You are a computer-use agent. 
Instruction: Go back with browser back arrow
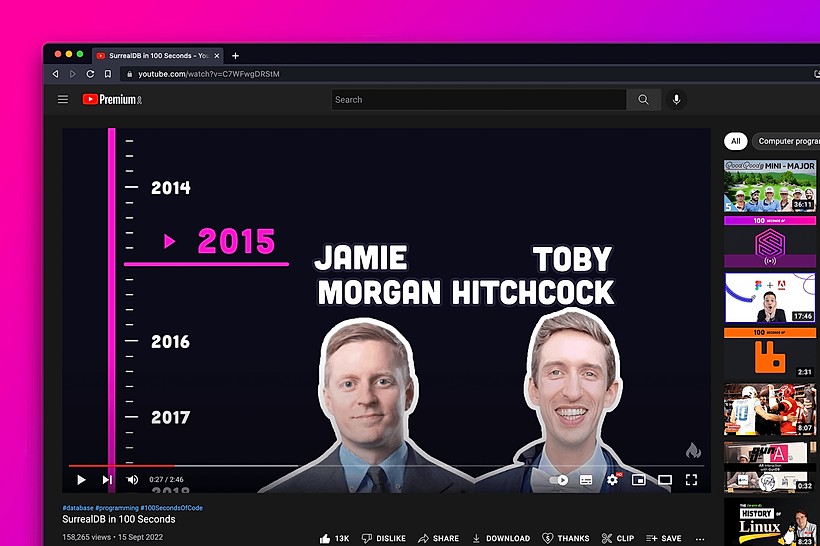tap(55, 74)
